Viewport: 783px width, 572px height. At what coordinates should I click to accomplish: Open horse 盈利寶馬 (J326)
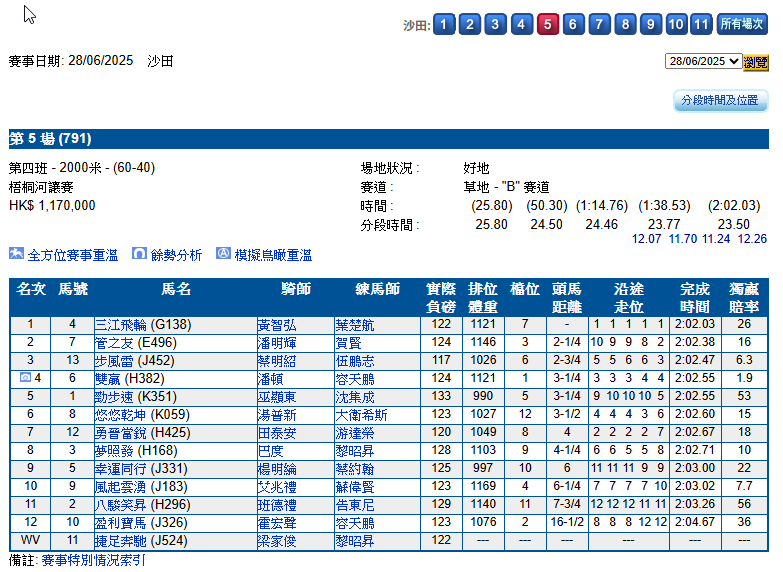141,523
